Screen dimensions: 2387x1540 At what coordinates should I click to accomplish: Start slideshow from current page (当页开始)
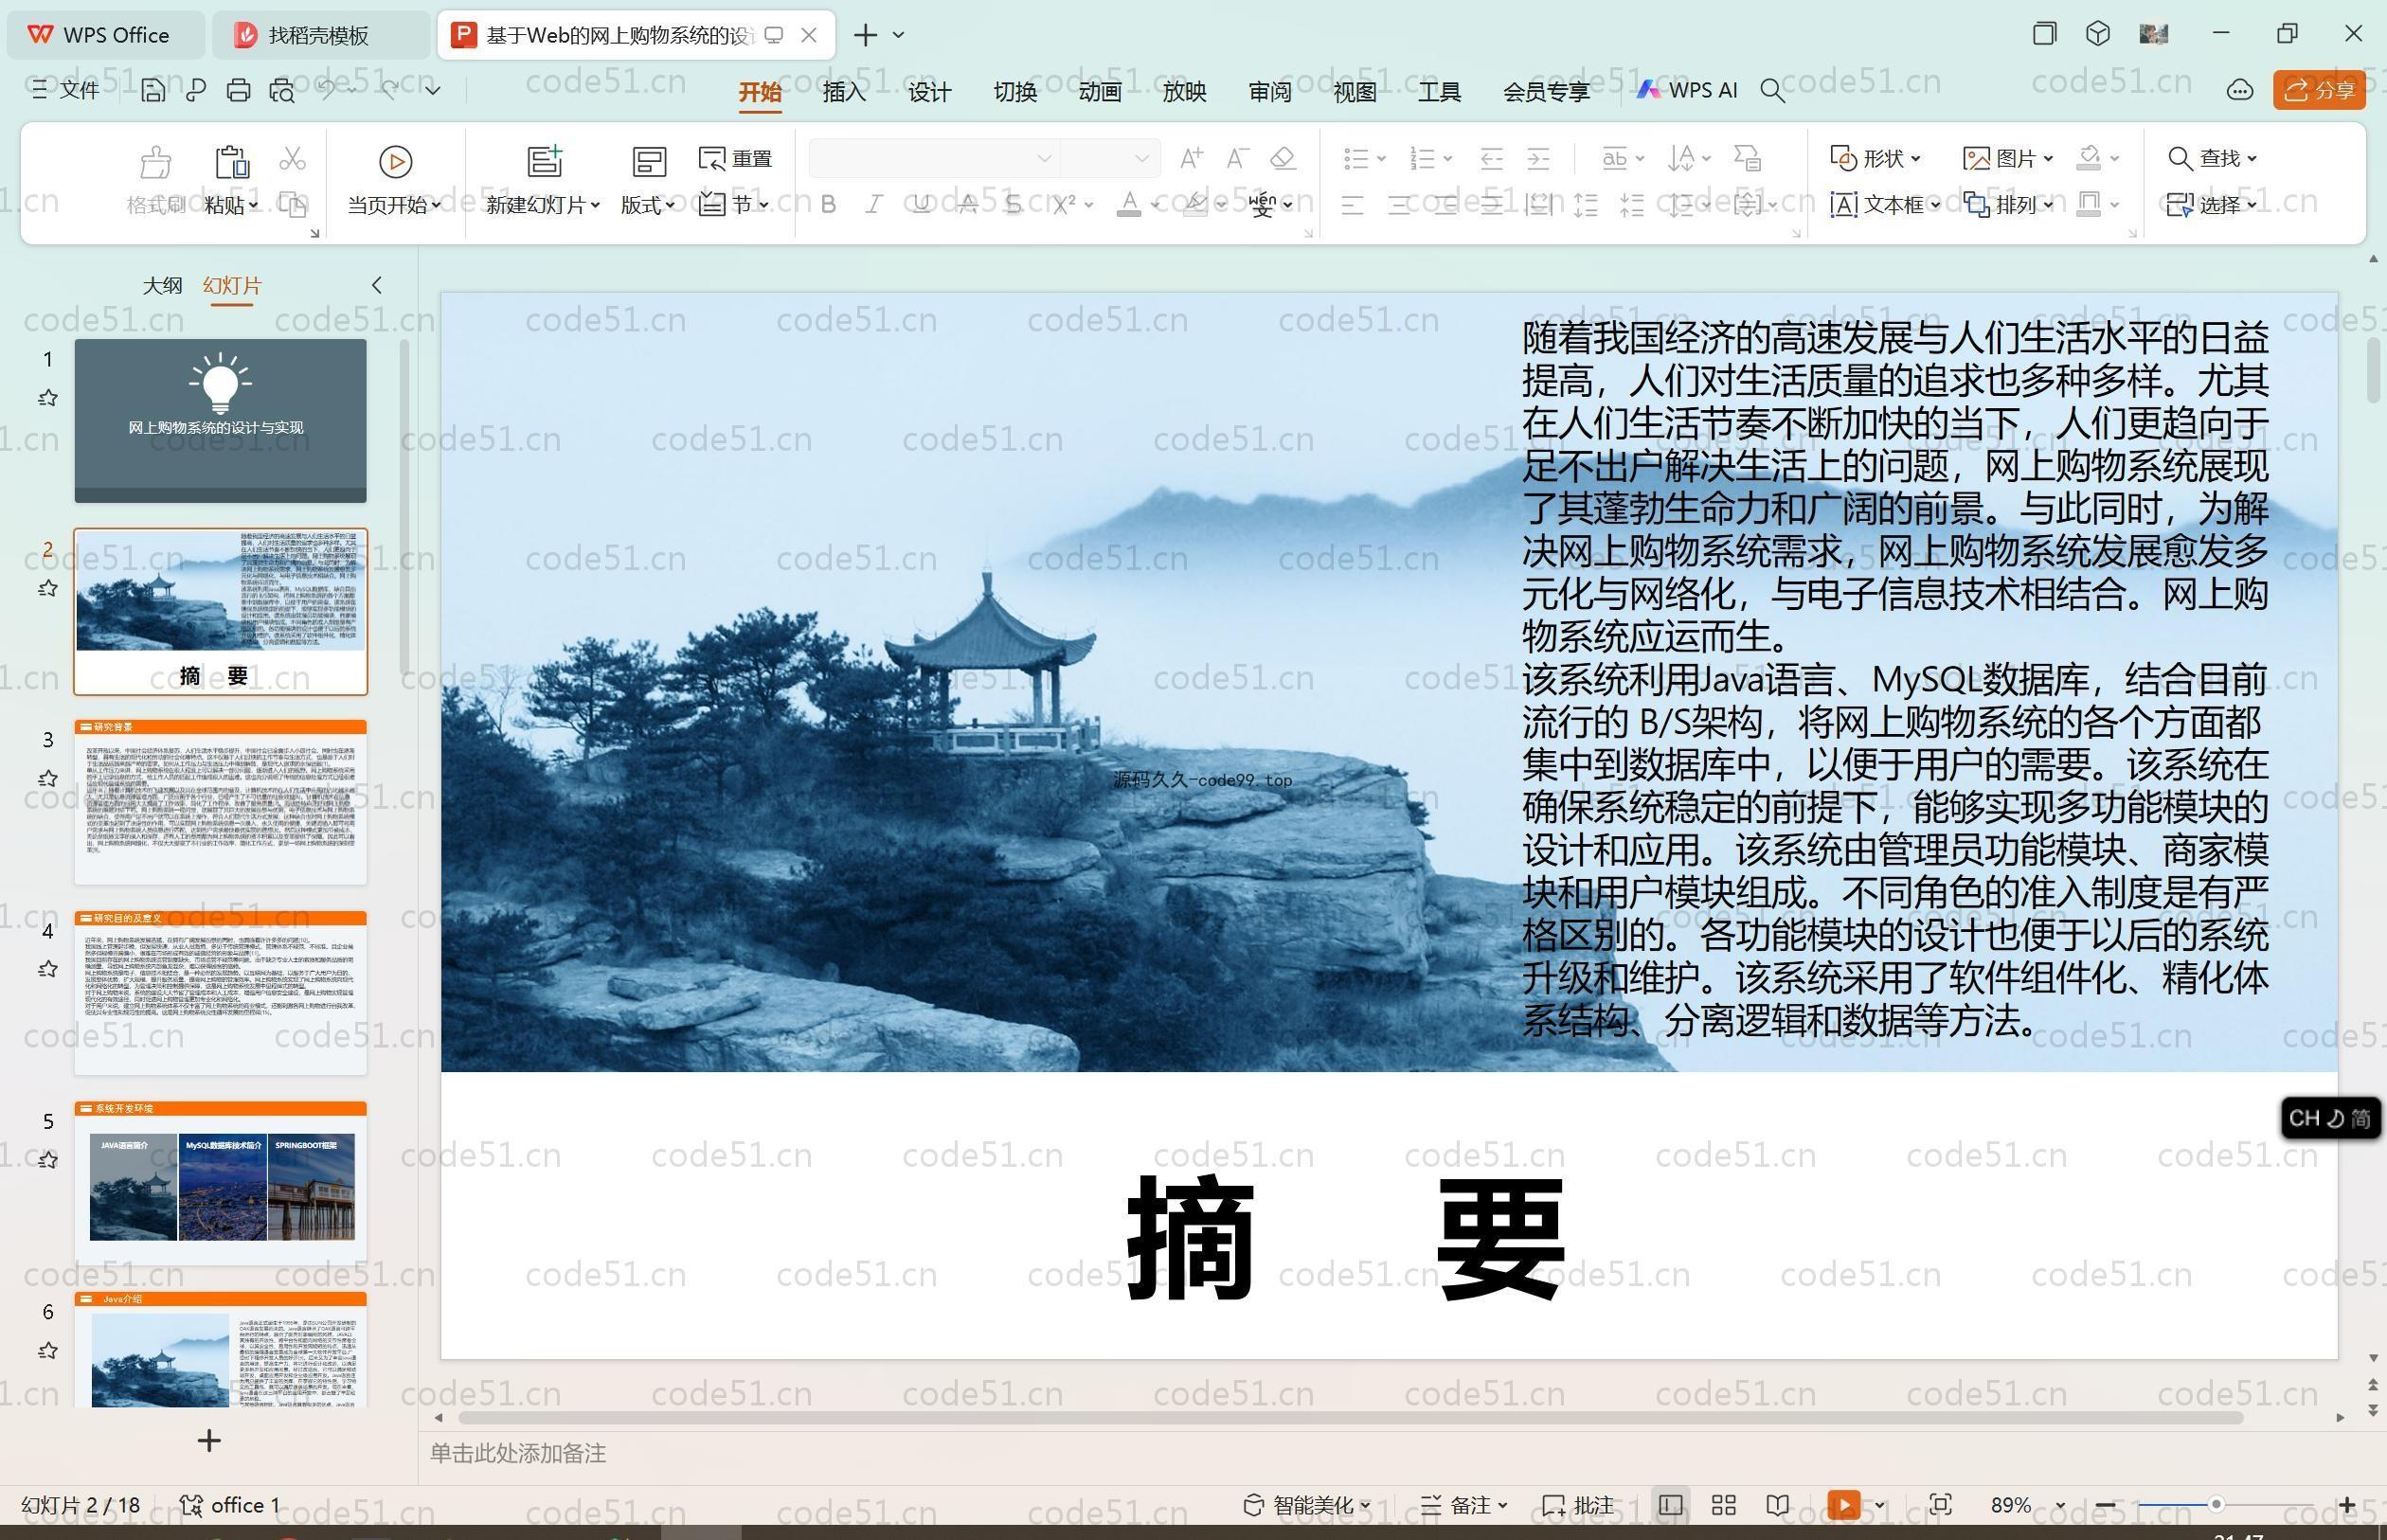pyautogui.click(x=394, y=181)
